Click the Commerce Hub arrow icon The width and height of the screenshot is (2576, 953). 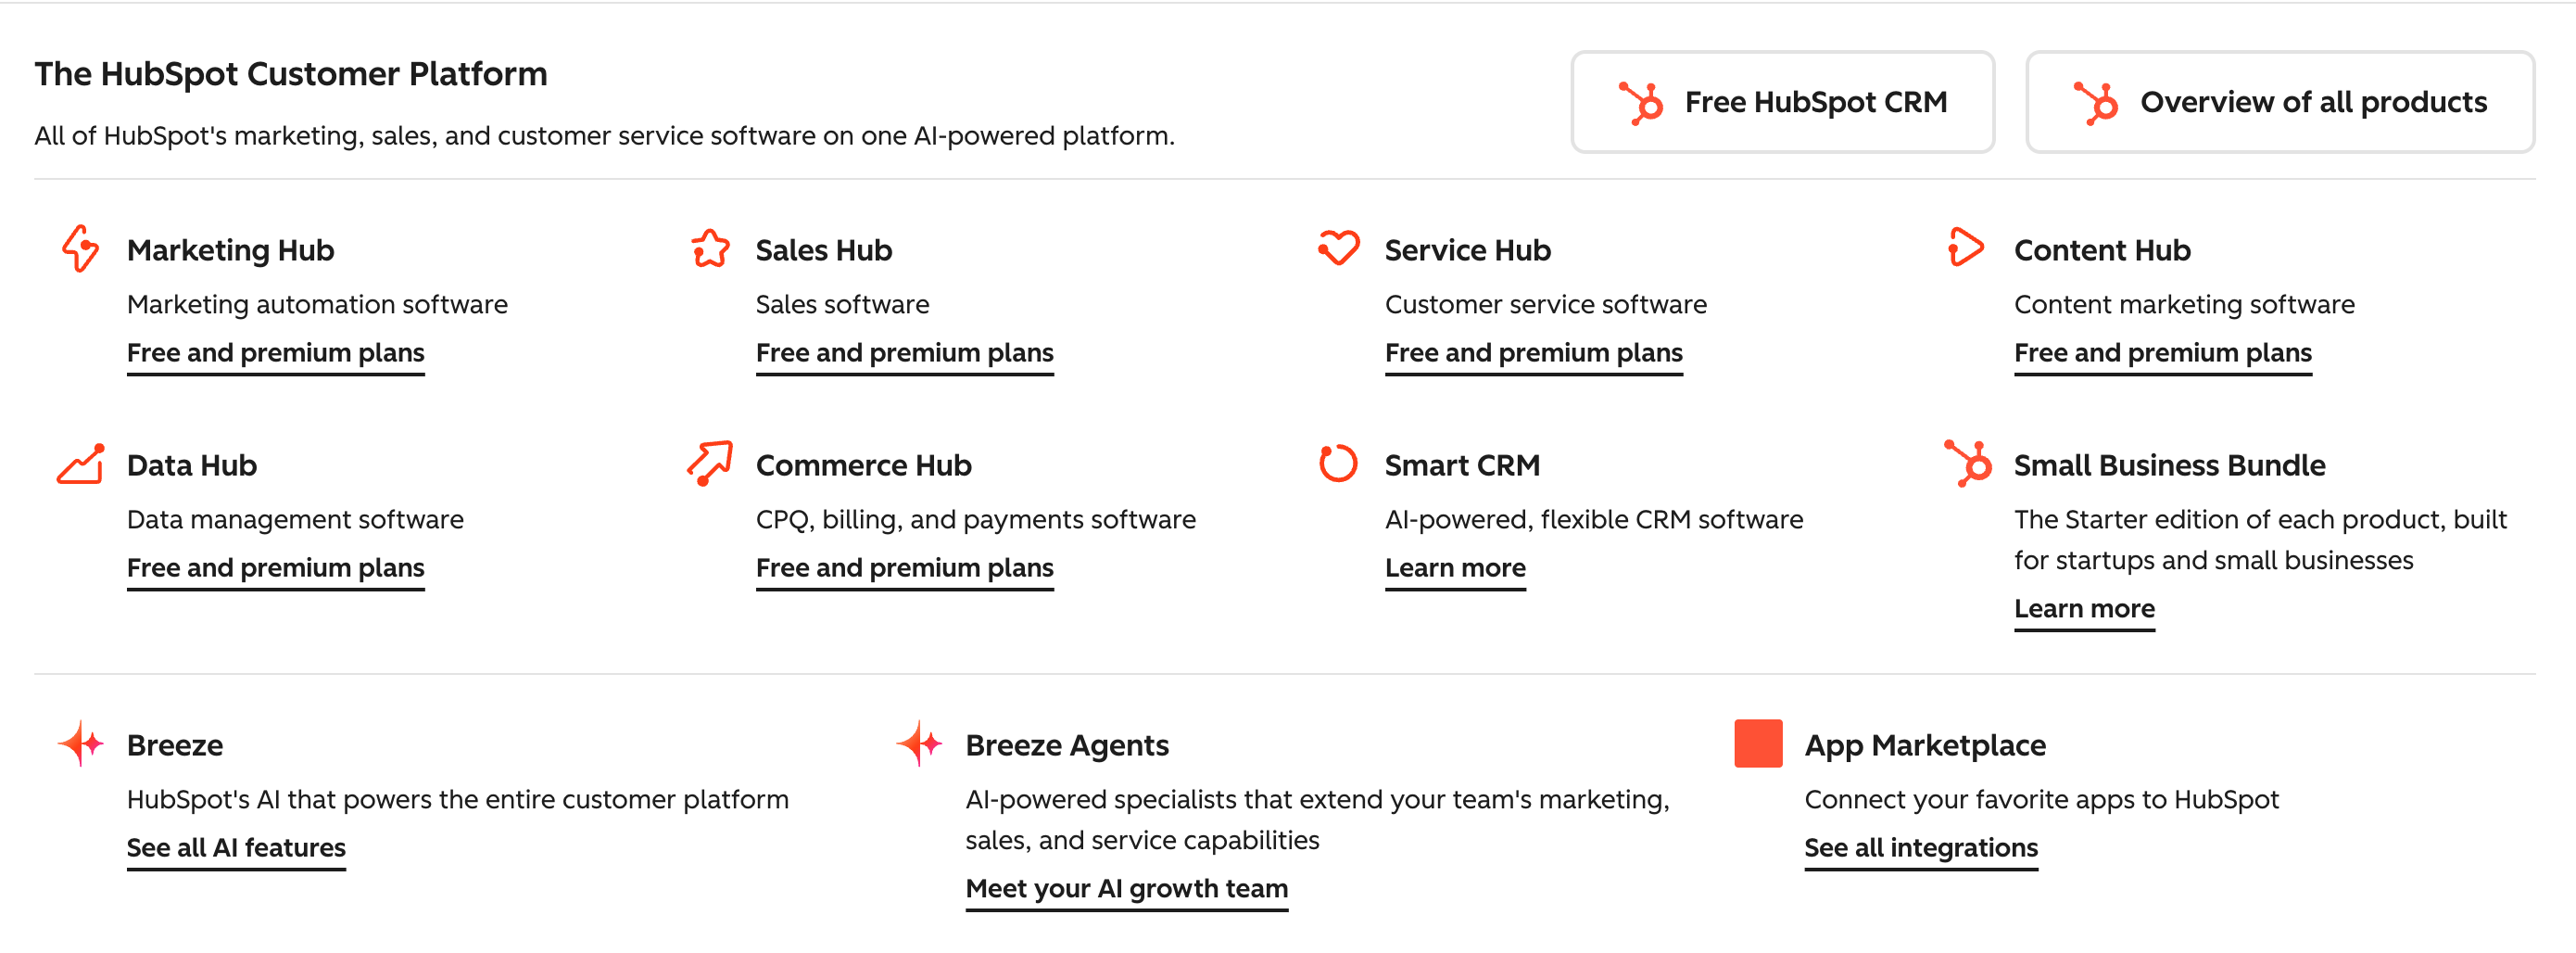(x=710, y=463)
